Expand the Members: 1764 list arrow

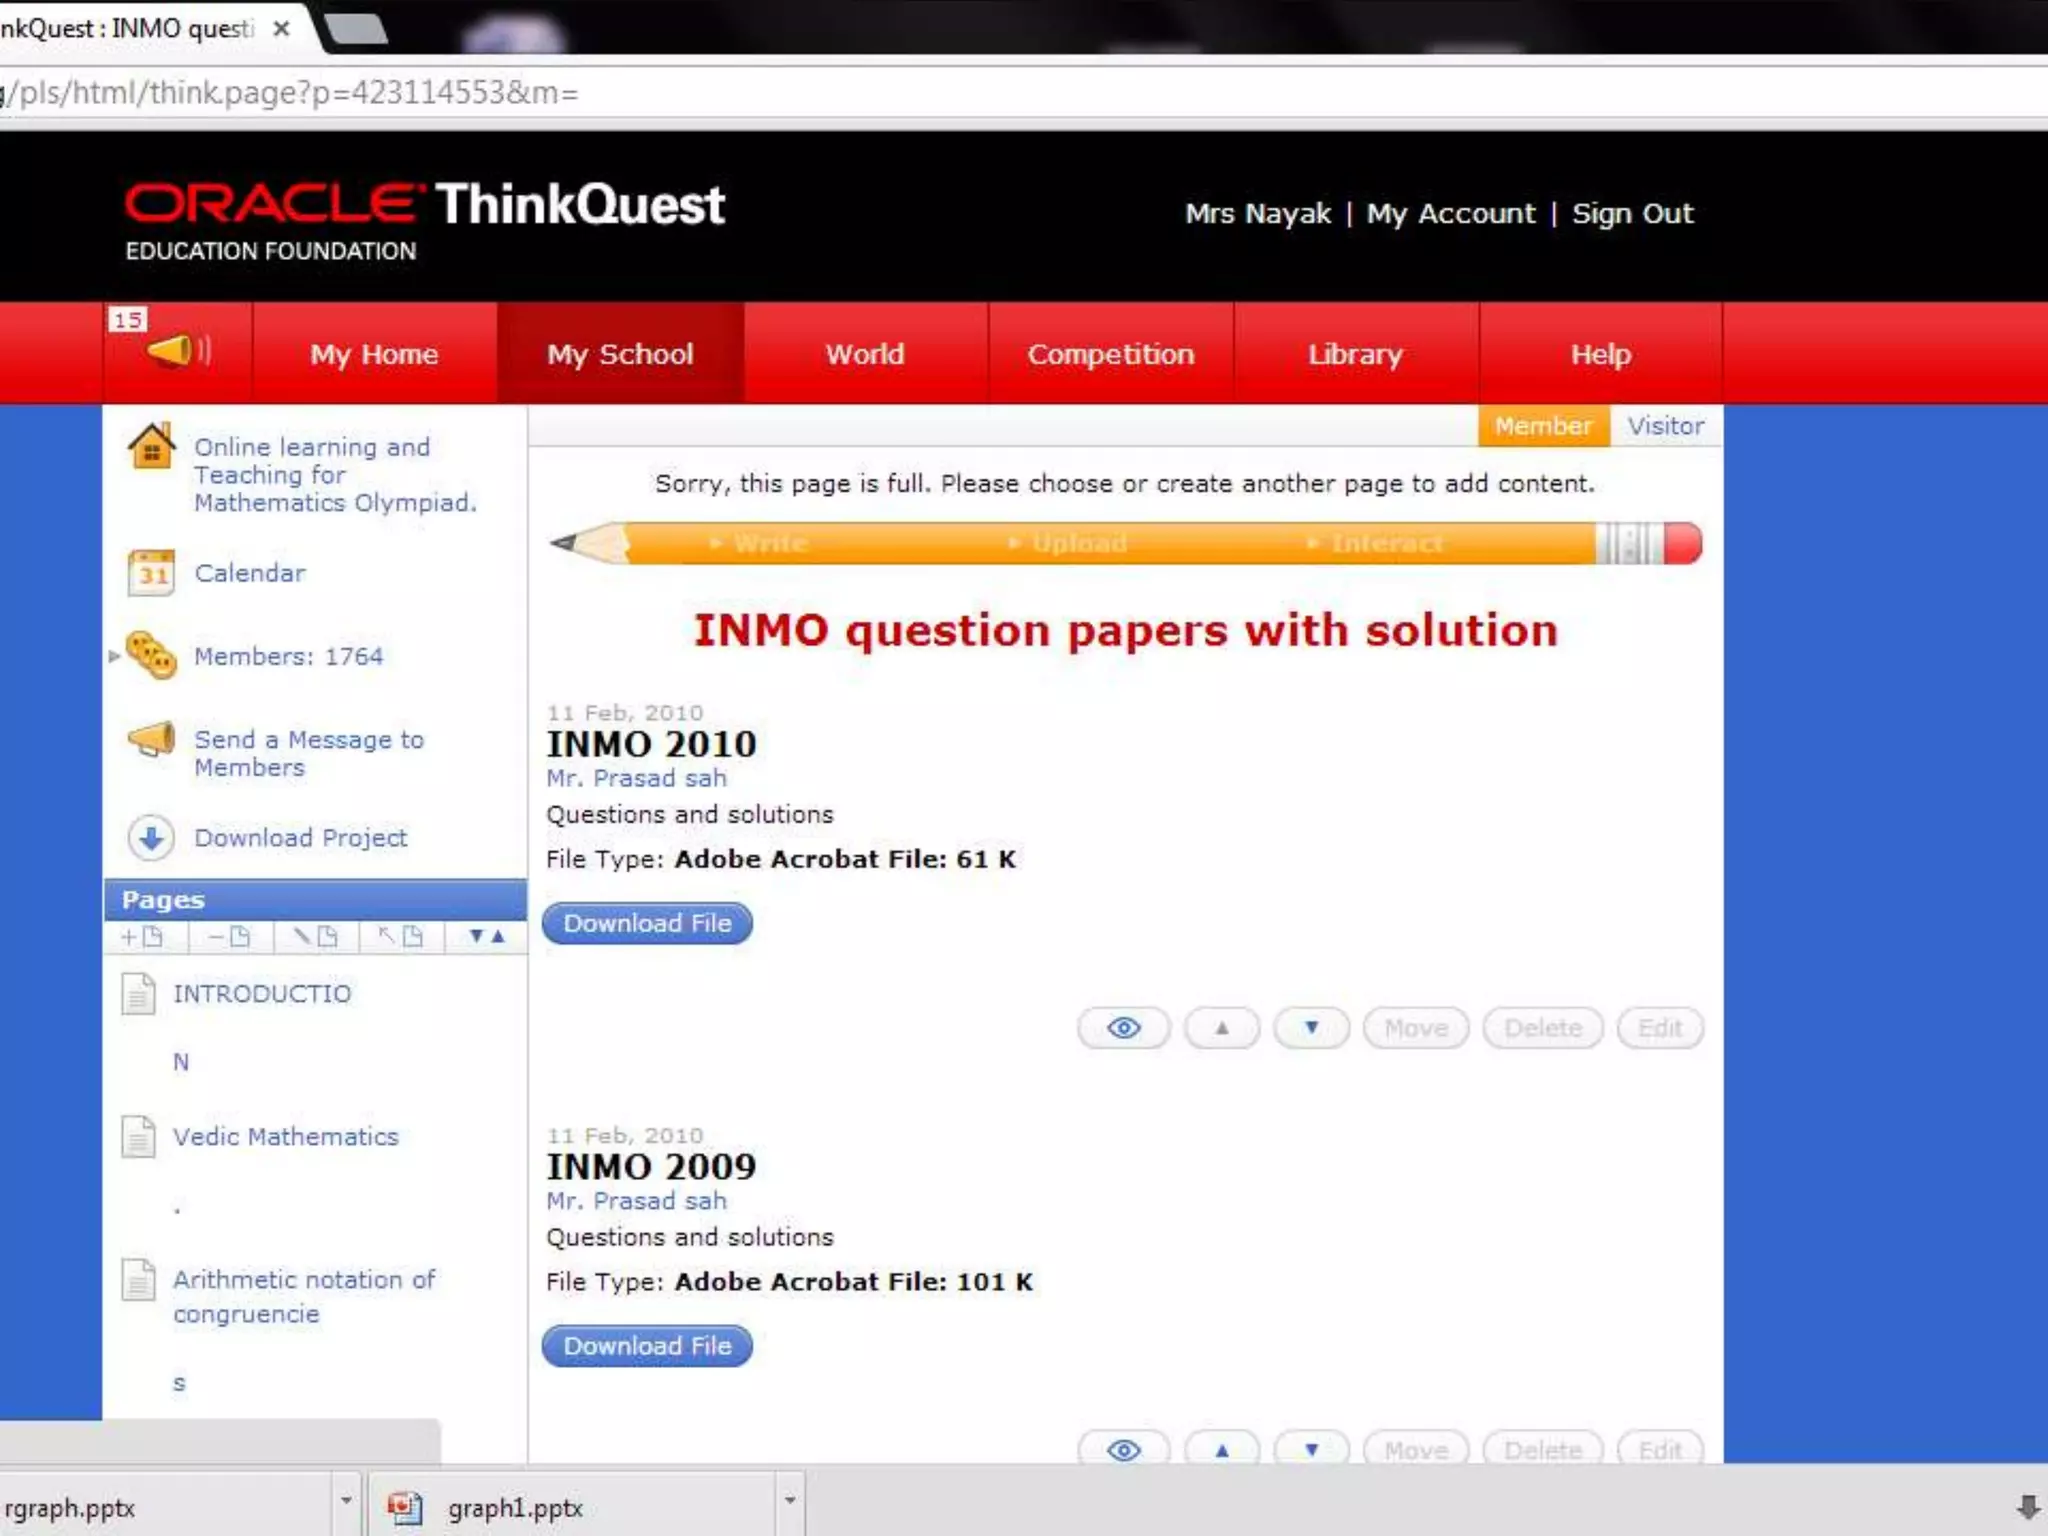point(114,656)
